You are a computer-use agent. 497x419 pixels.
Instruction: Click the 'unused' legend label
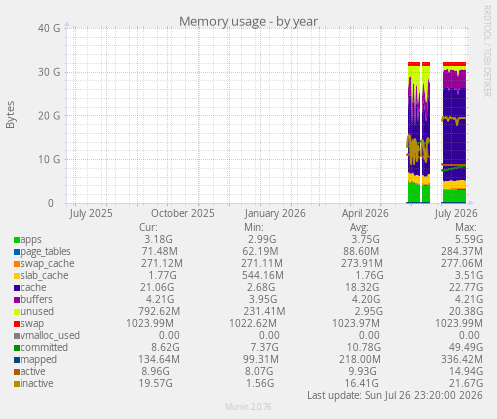[37, 312]
